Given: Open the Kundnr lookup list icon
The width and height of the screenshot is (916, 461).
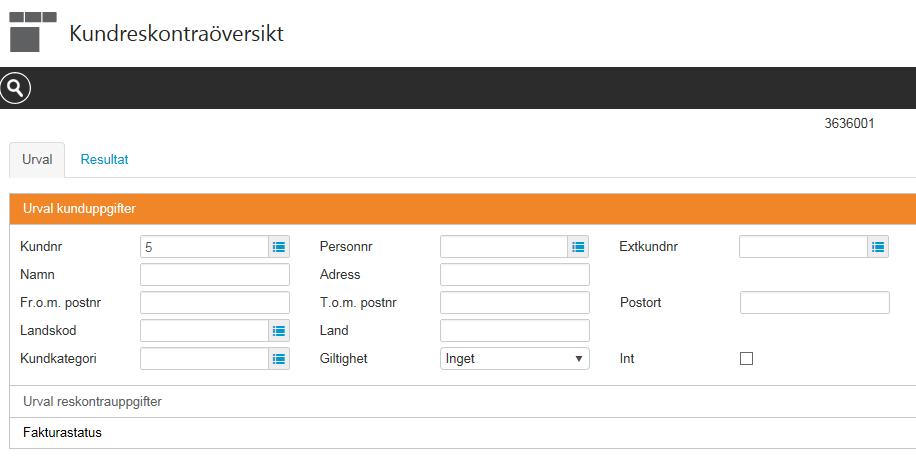Looking at the screenshot, I should pyautogui.click(x=279, y=247).
